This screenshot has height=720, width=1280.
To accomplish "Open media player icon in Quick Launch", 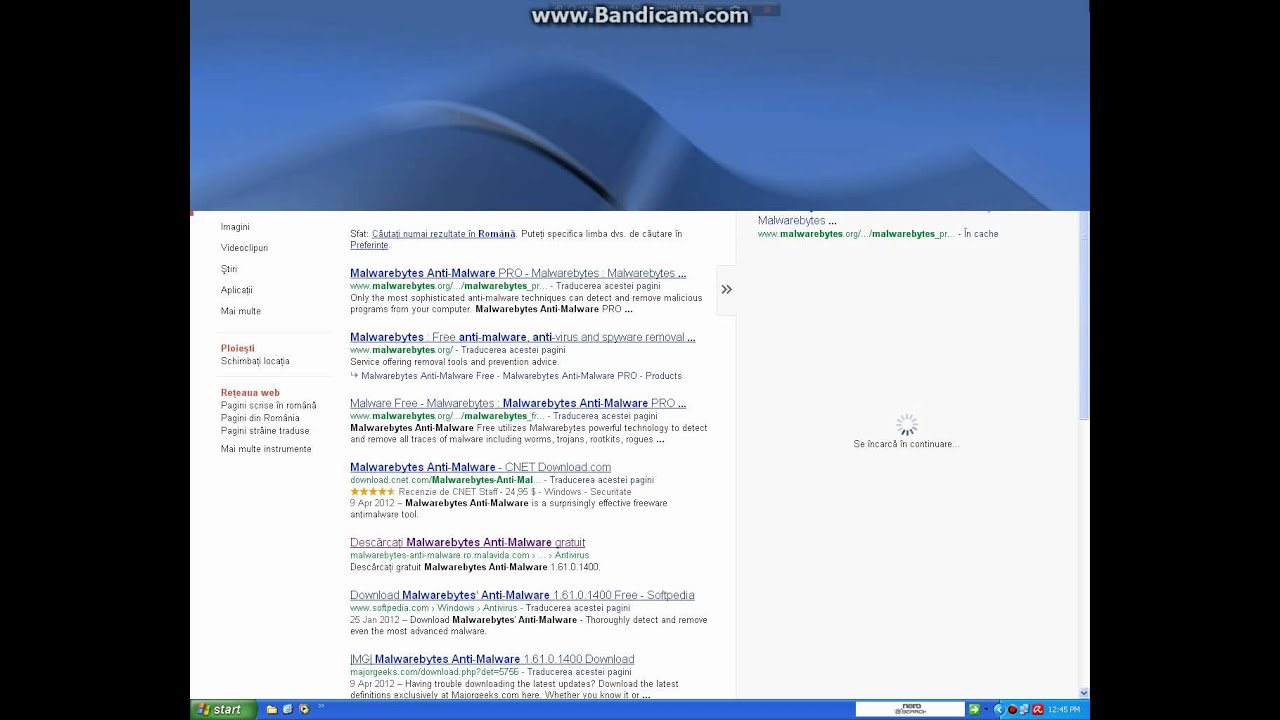I will [304, 710].
